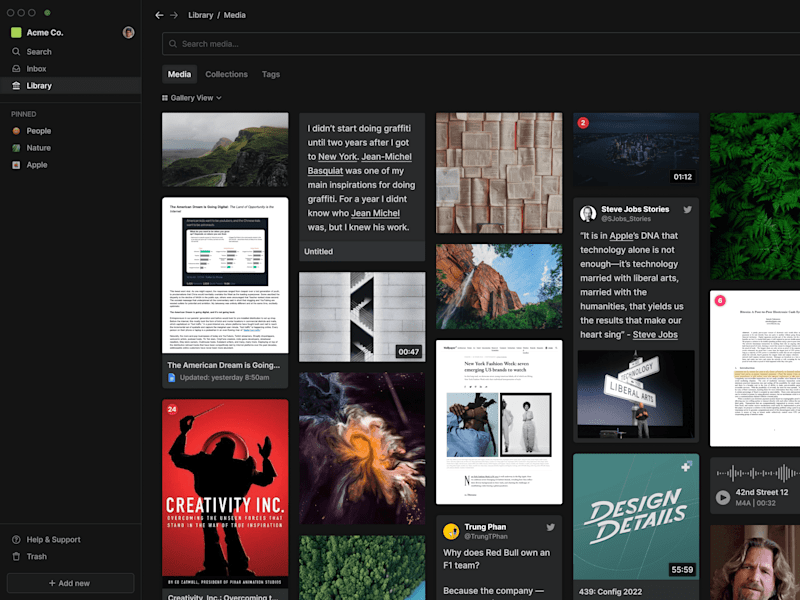Click the red 2 badge on city video
Viewport: 800px width, 600px height.
pos(583,122)
